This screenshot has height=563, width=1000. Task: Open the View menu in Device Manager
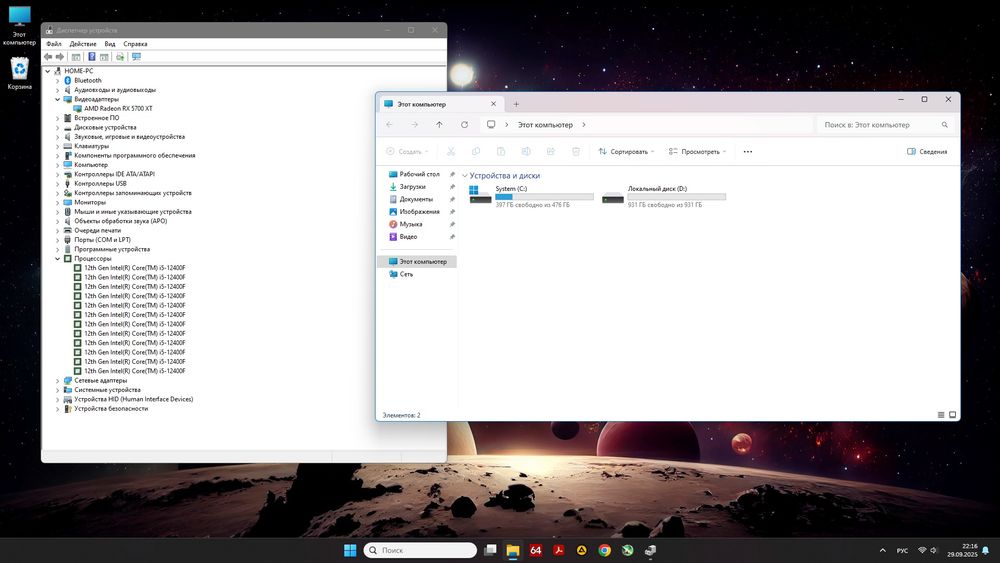(x=110, y=44)
